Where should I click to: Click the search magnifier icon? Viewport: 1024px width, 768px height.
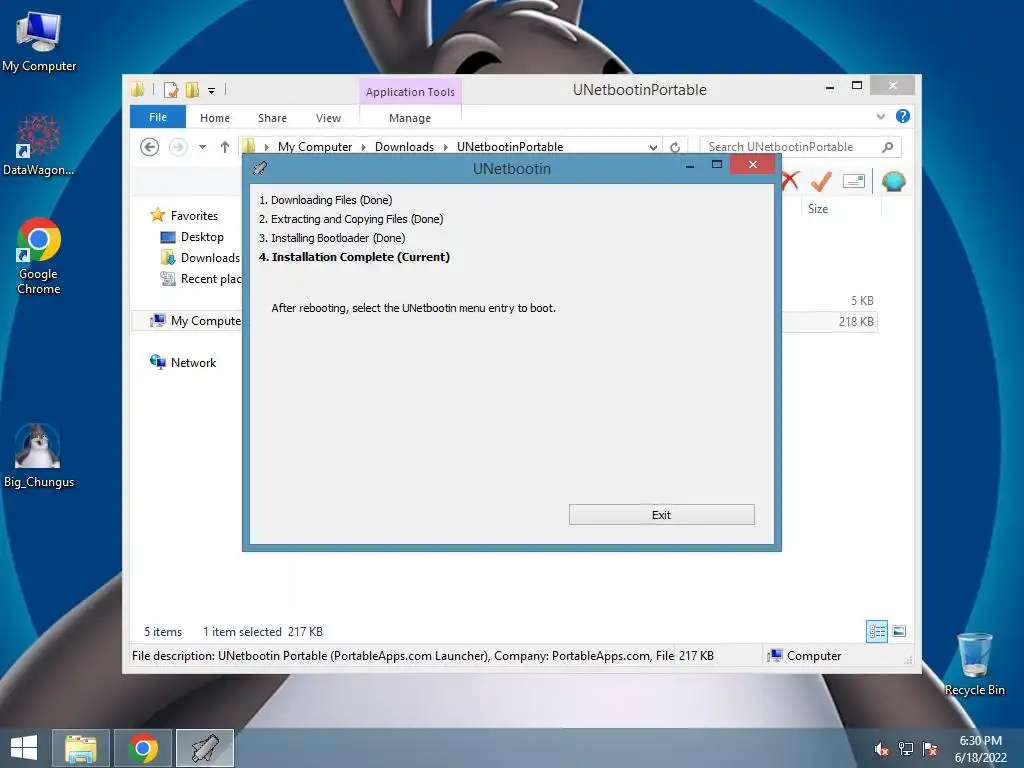pos(888,147)
